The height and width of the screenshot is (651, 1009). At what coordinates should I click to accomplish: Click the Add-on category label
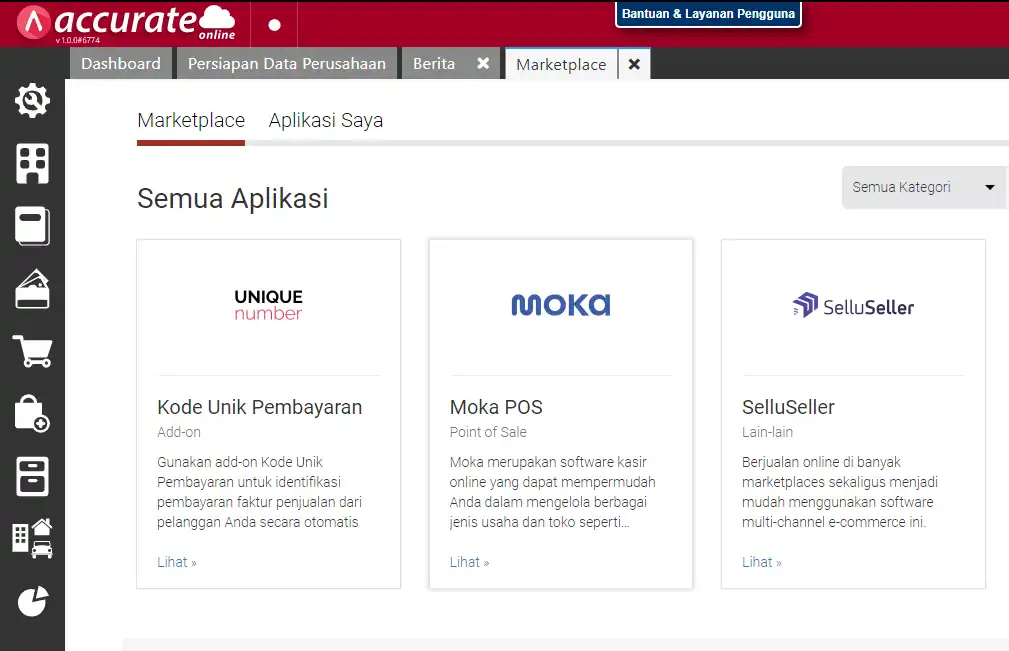pos(179,432)
